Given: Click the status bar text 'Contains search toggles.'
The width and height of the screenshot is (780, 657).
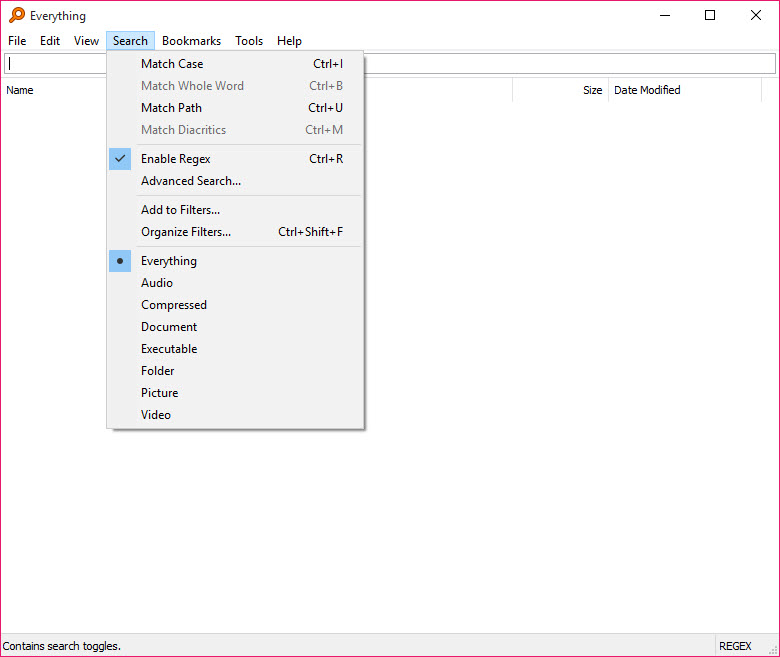Looking at the screenshot, I should (x=62, y=646).
